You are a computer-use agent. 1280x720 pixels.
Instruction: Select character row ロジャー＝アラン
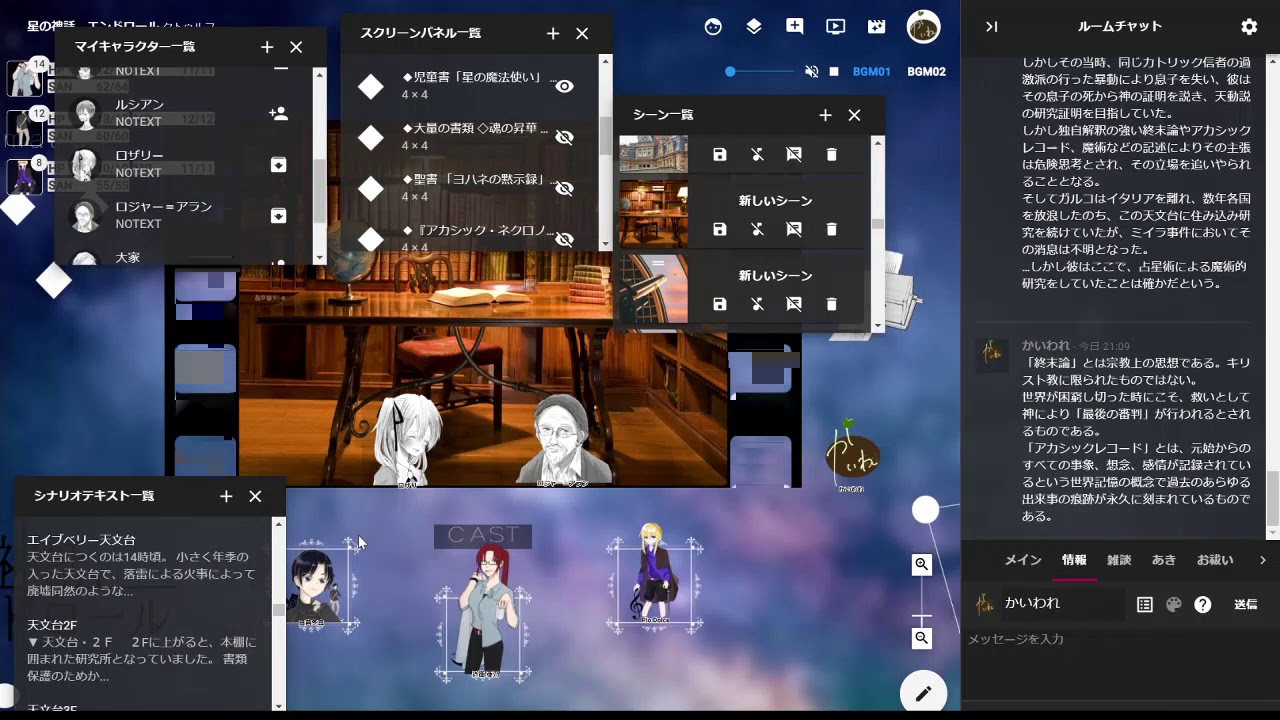[x=185, y=215]
